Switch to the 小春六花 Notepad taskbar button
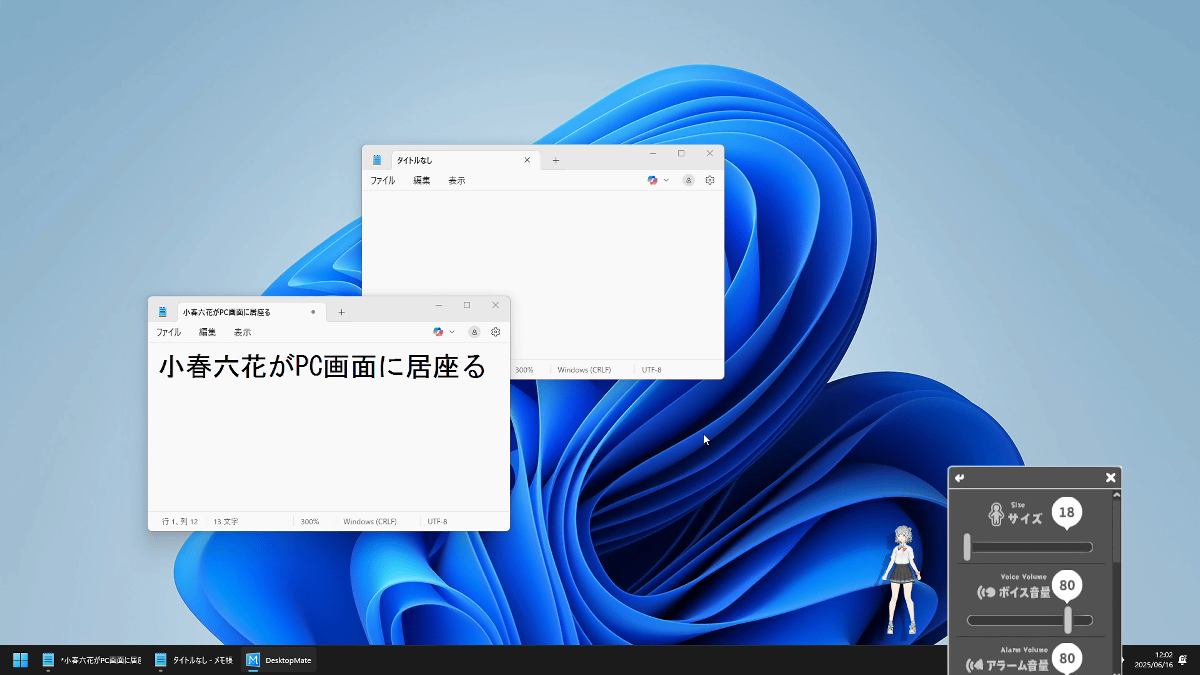Image resolution: width=1200 pixels, height=675 pixels. coord(91,660)
